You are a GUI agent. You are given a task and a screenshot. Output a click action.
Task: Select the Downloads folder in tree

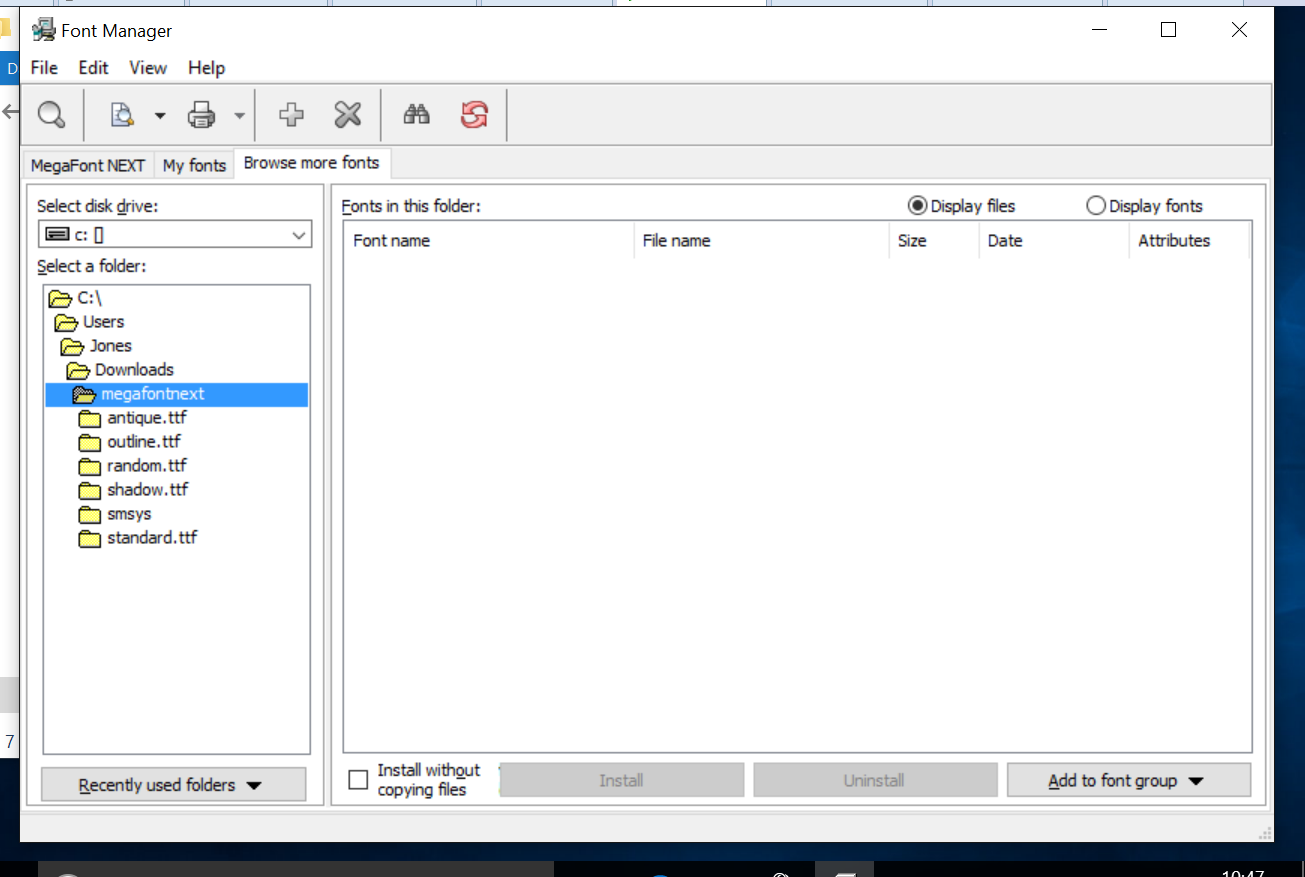tap(134, 370)
